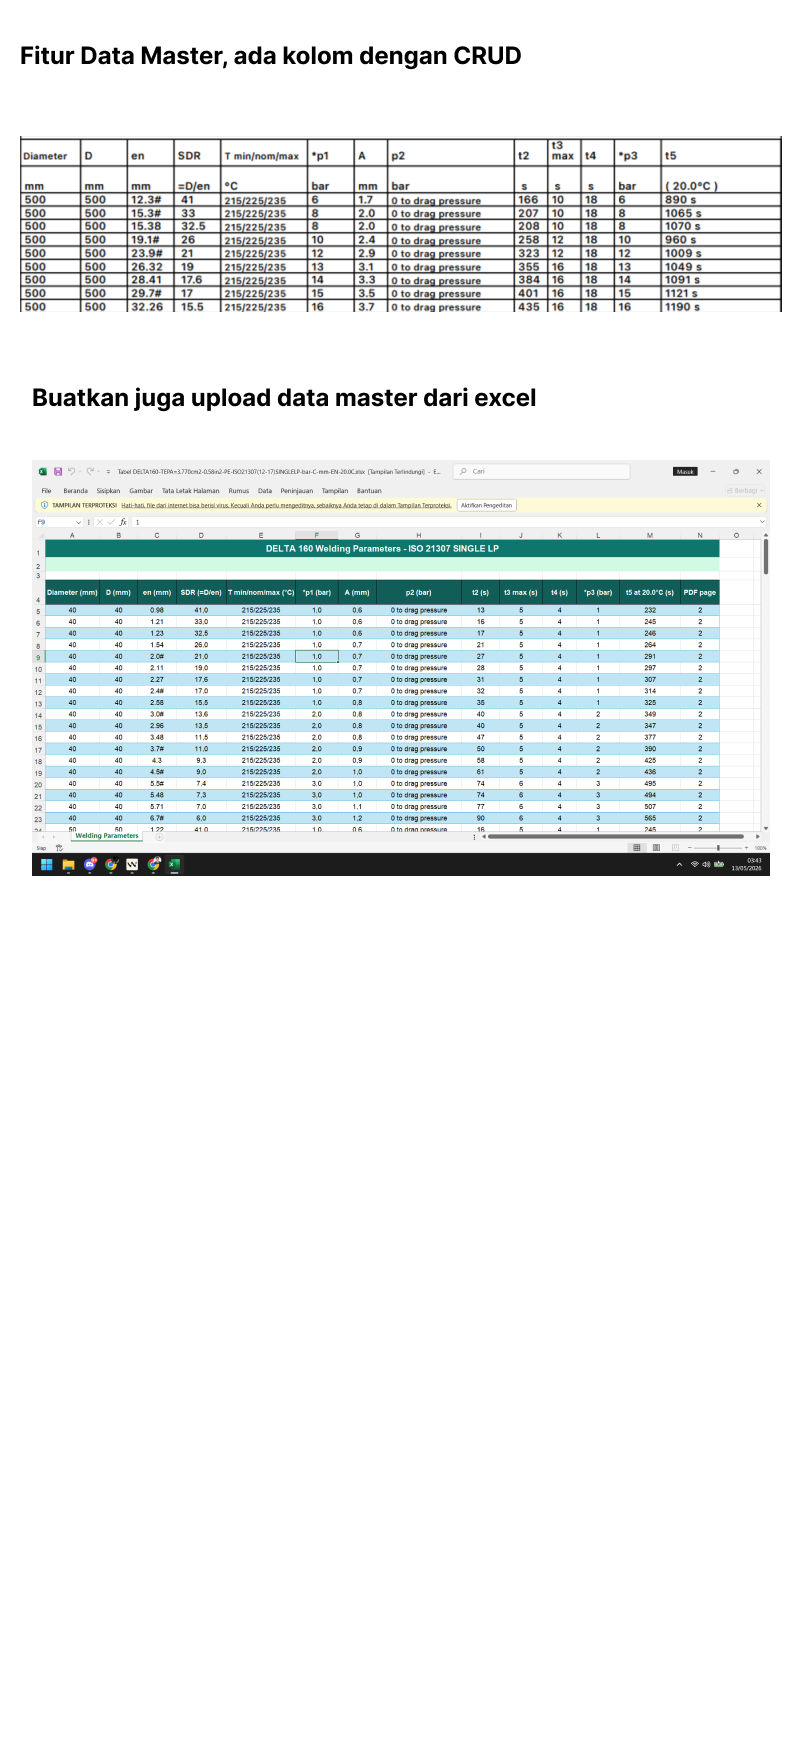Click the Excel Save icon in title bar
The image size is (804, 1748).
click(x=58, y=471)
